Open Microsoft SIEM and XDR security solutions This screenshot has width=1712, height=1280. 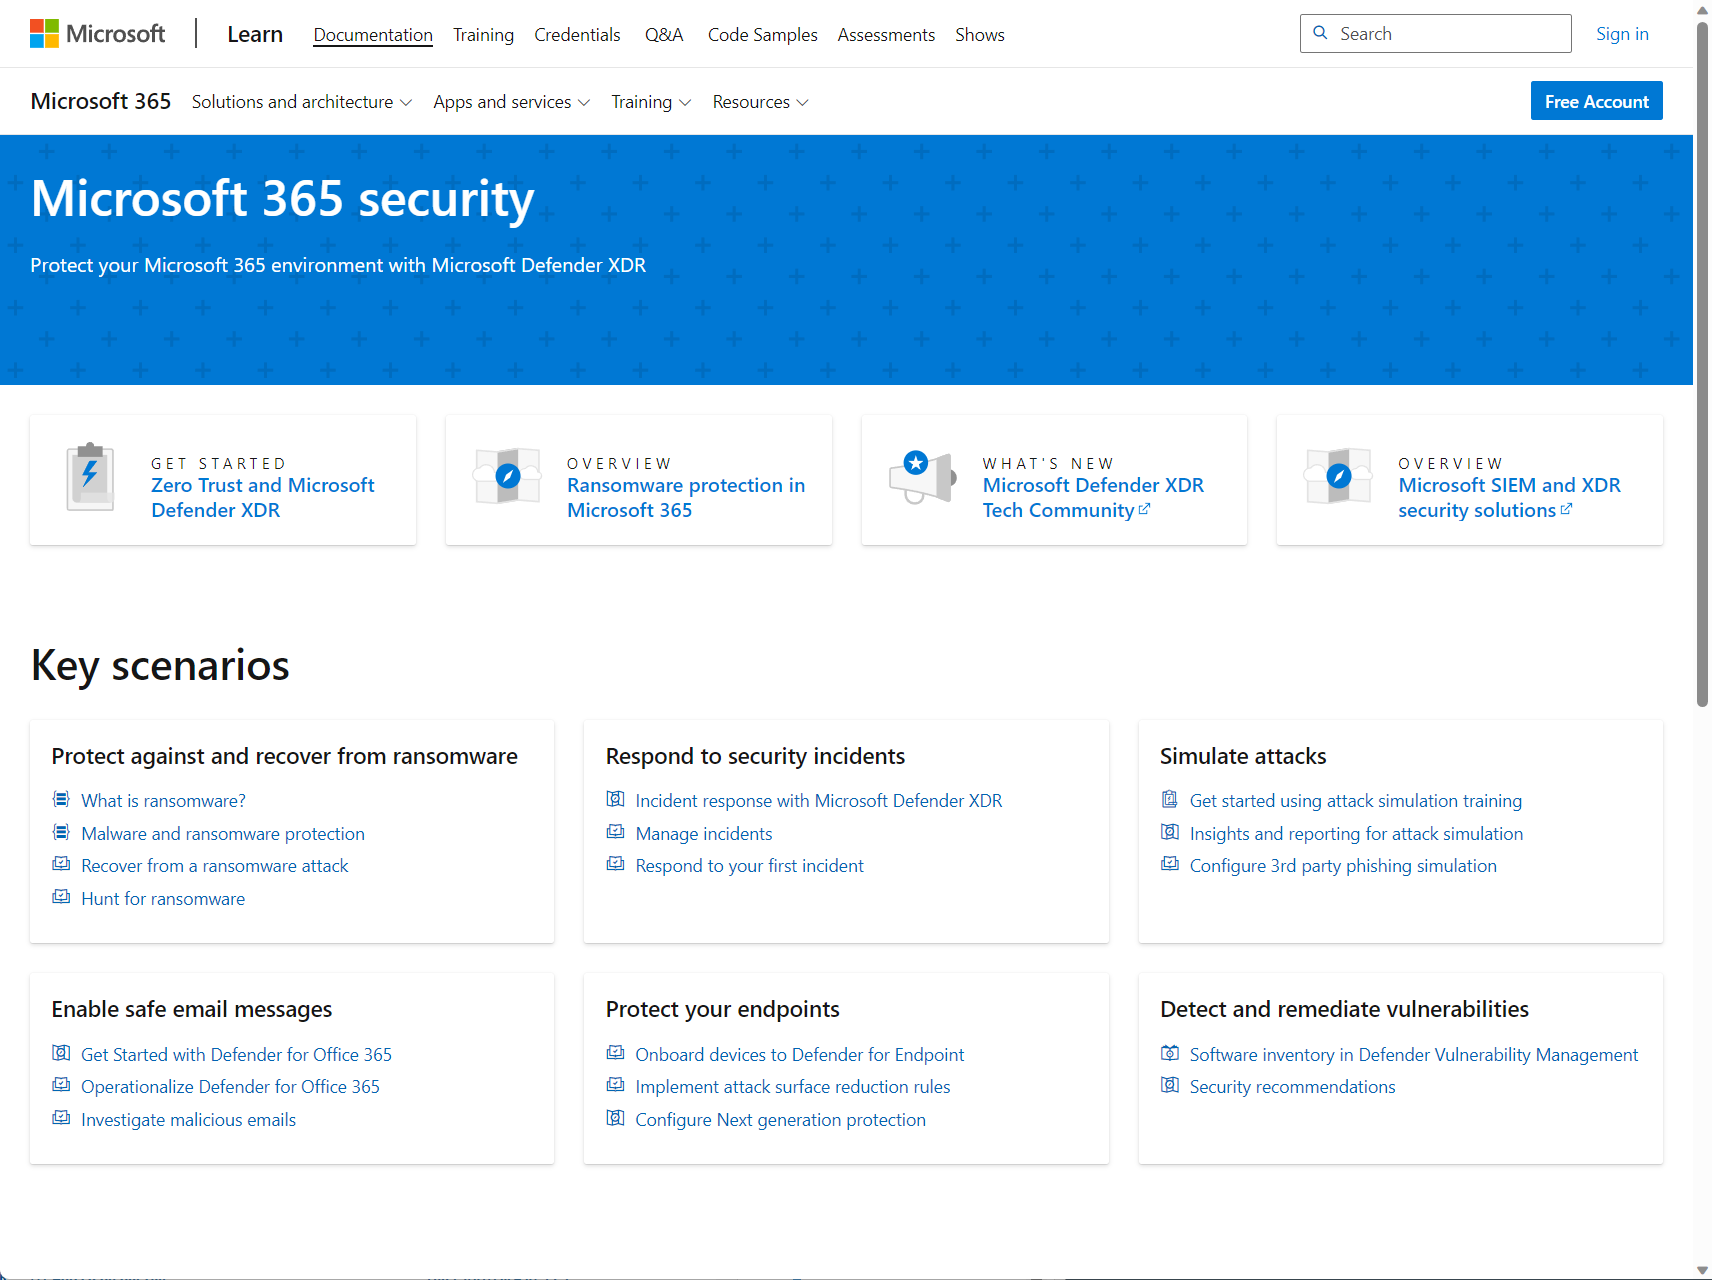pos(1509,498)
